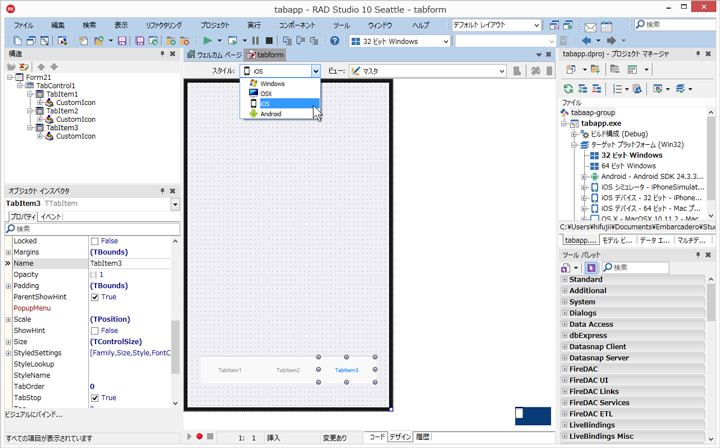This screenshot has width=720, height=448.
Task: Expand the Android target platform node
Action: pyautogui.click(x=584, y=177)
